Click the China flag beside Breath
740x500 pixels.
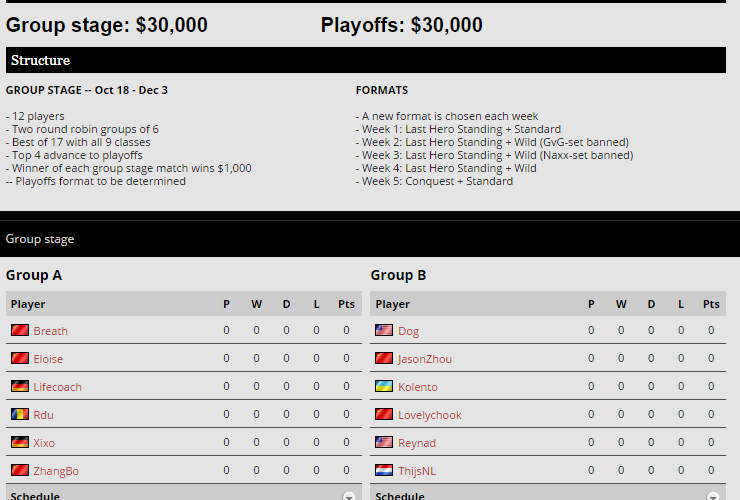[x=19, y=330]
